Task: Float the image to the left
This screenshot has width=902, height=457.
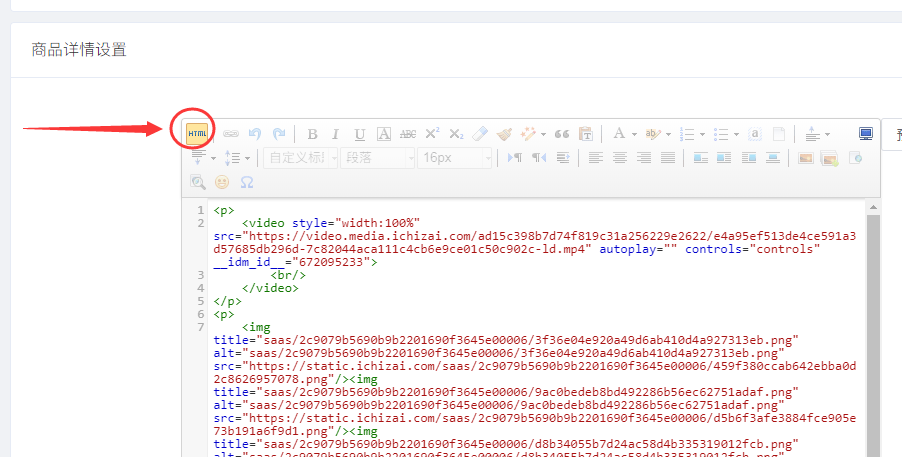Action: click(x=724, y=157)
